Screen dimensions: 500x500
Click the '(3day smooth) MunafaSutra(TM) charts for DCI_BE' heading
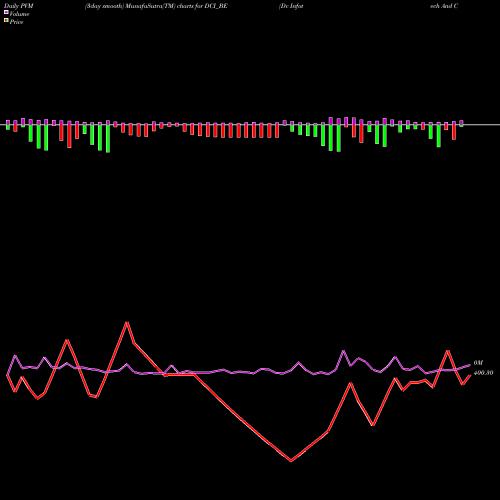click(156, 6)
